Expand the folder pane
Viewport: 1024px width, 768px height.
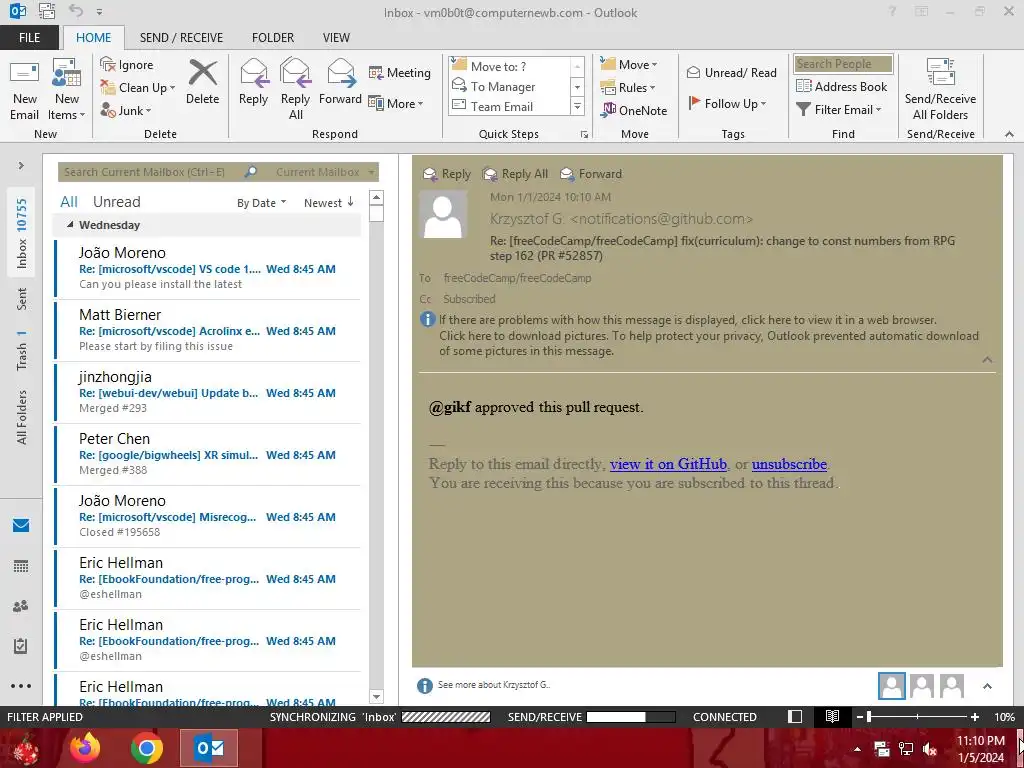click(21, 165)
